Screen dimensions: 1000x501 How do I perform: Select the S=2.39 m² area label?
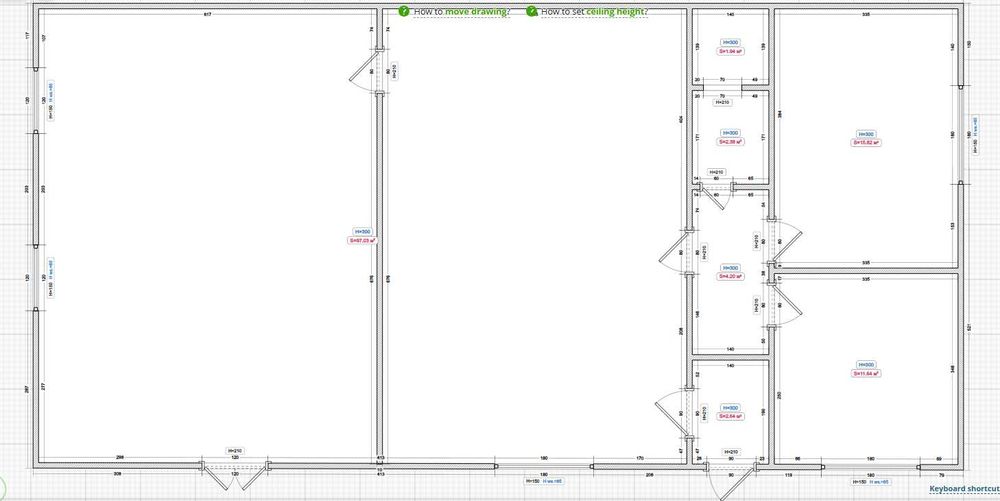tap(730, 142)
